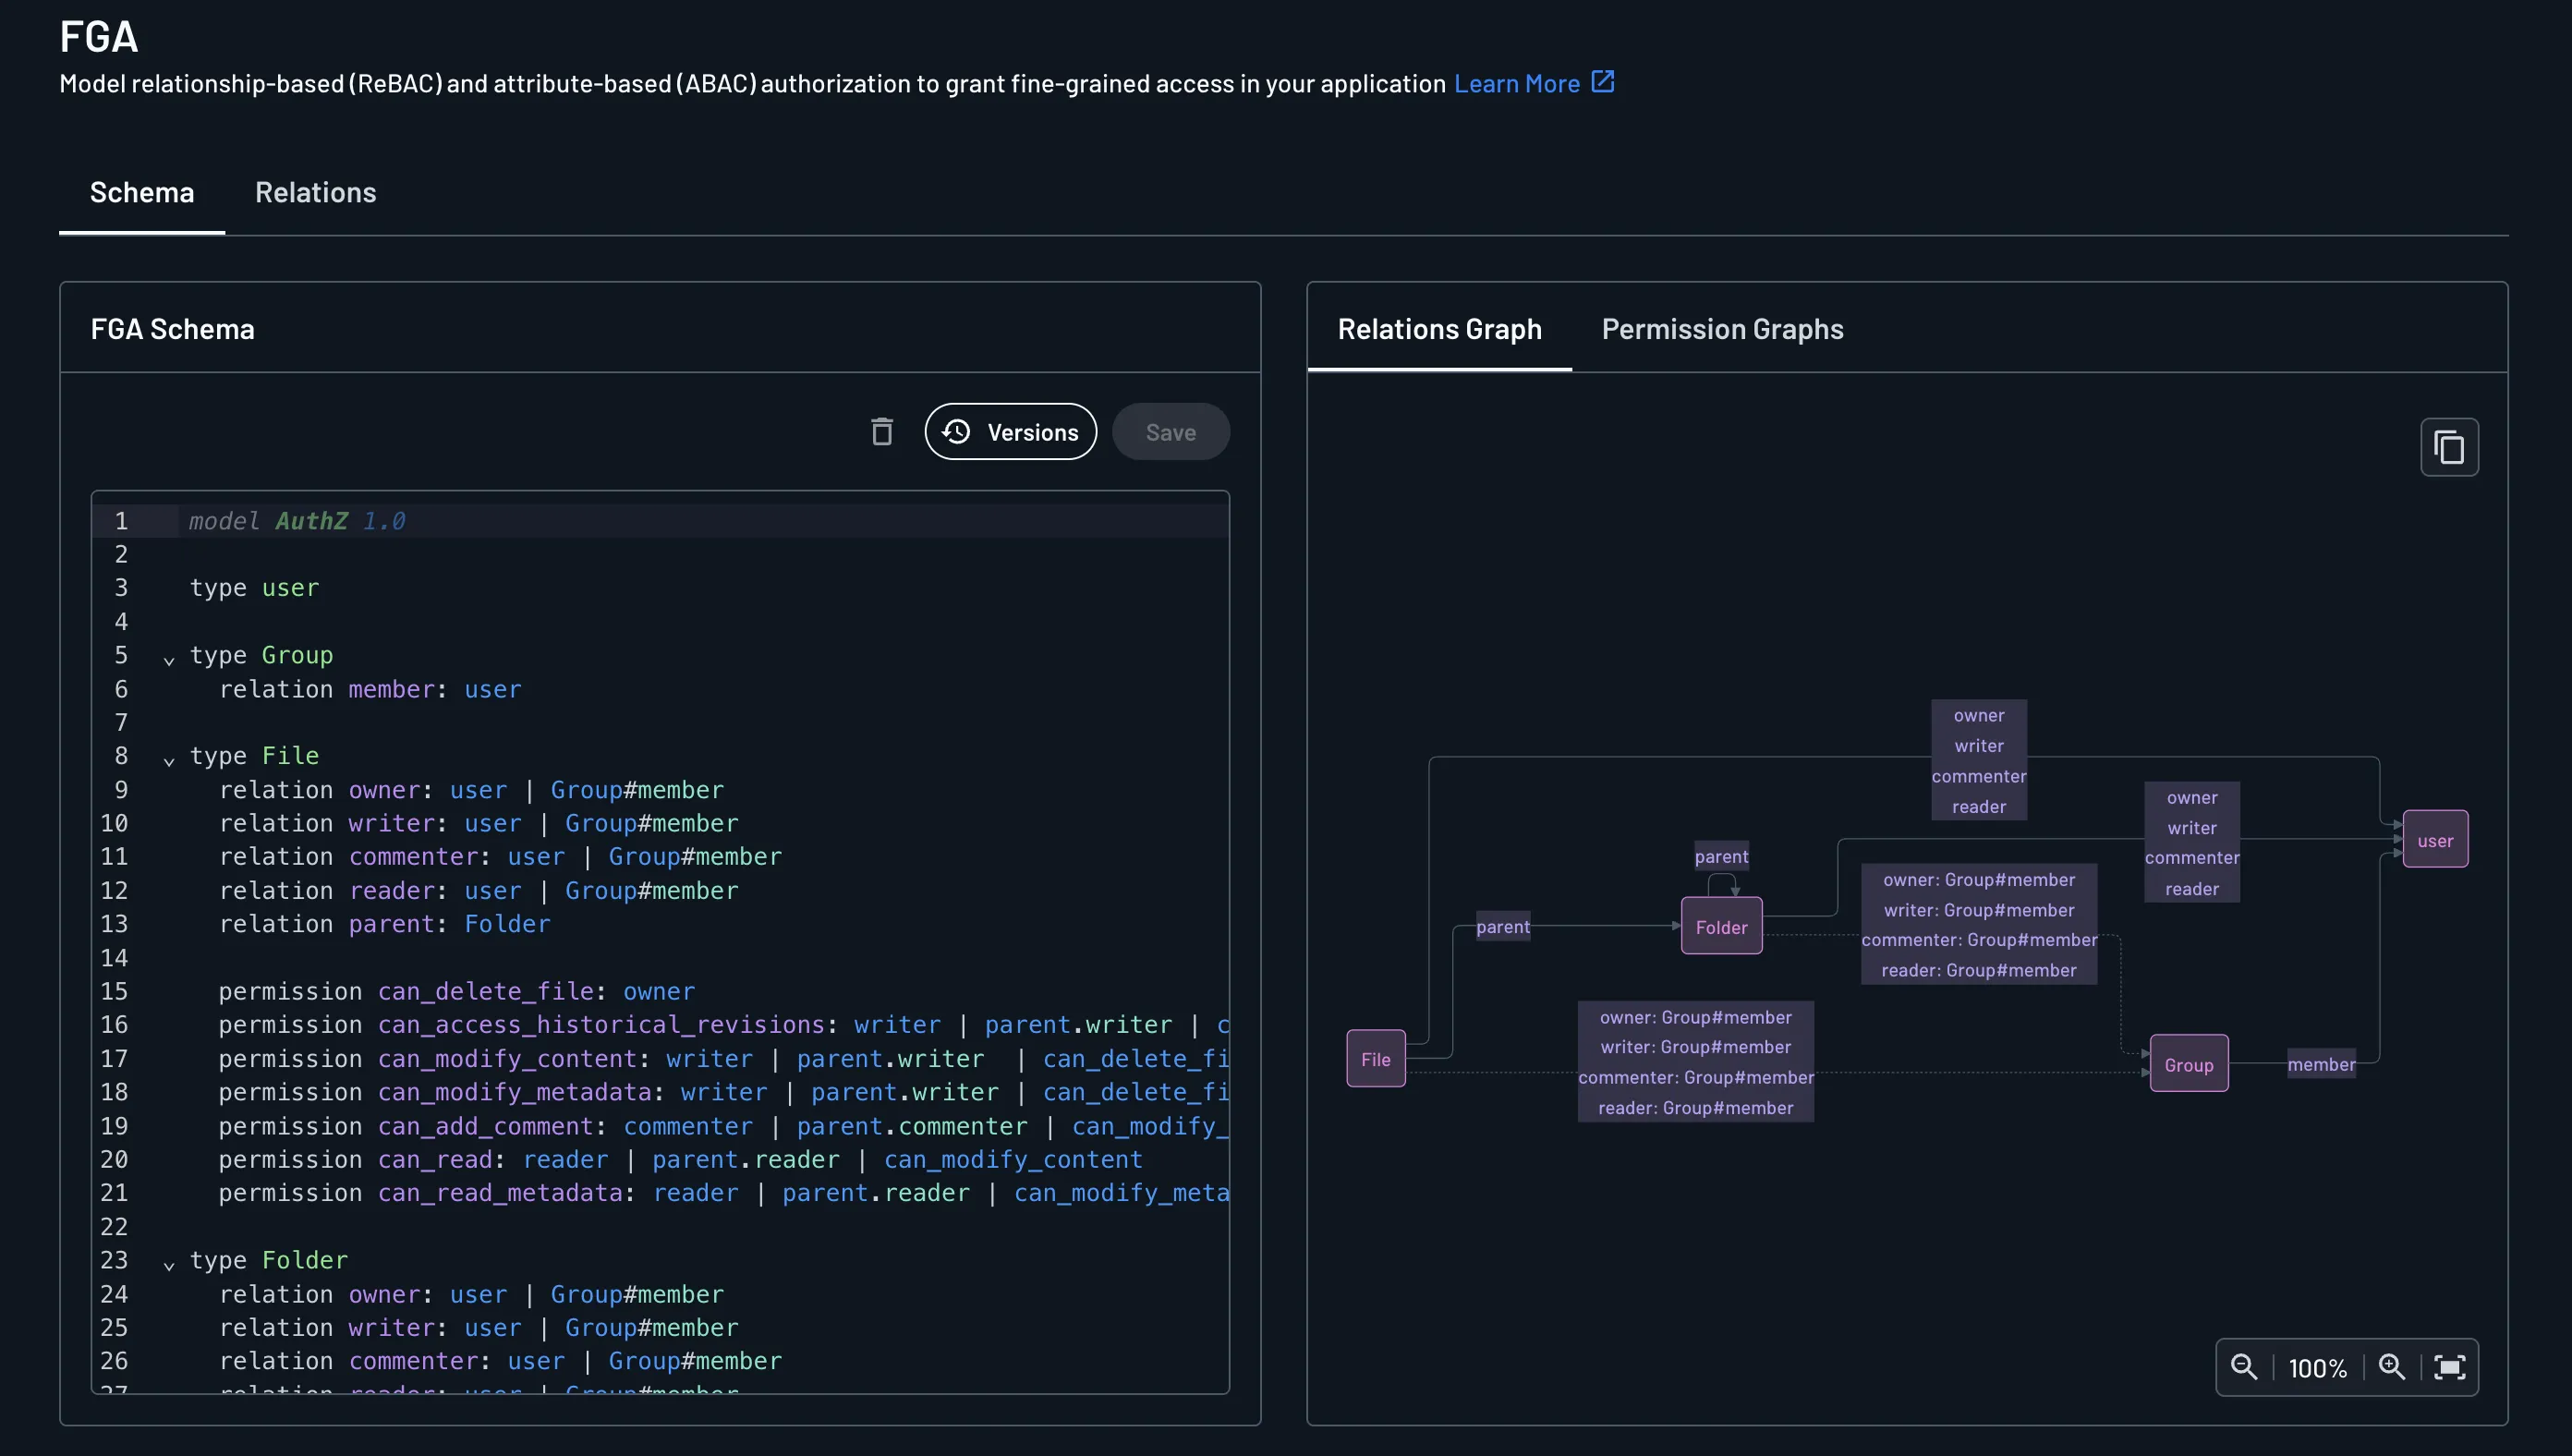
Task: Click the Folder node in graph
Action: tap(1721, 927)
